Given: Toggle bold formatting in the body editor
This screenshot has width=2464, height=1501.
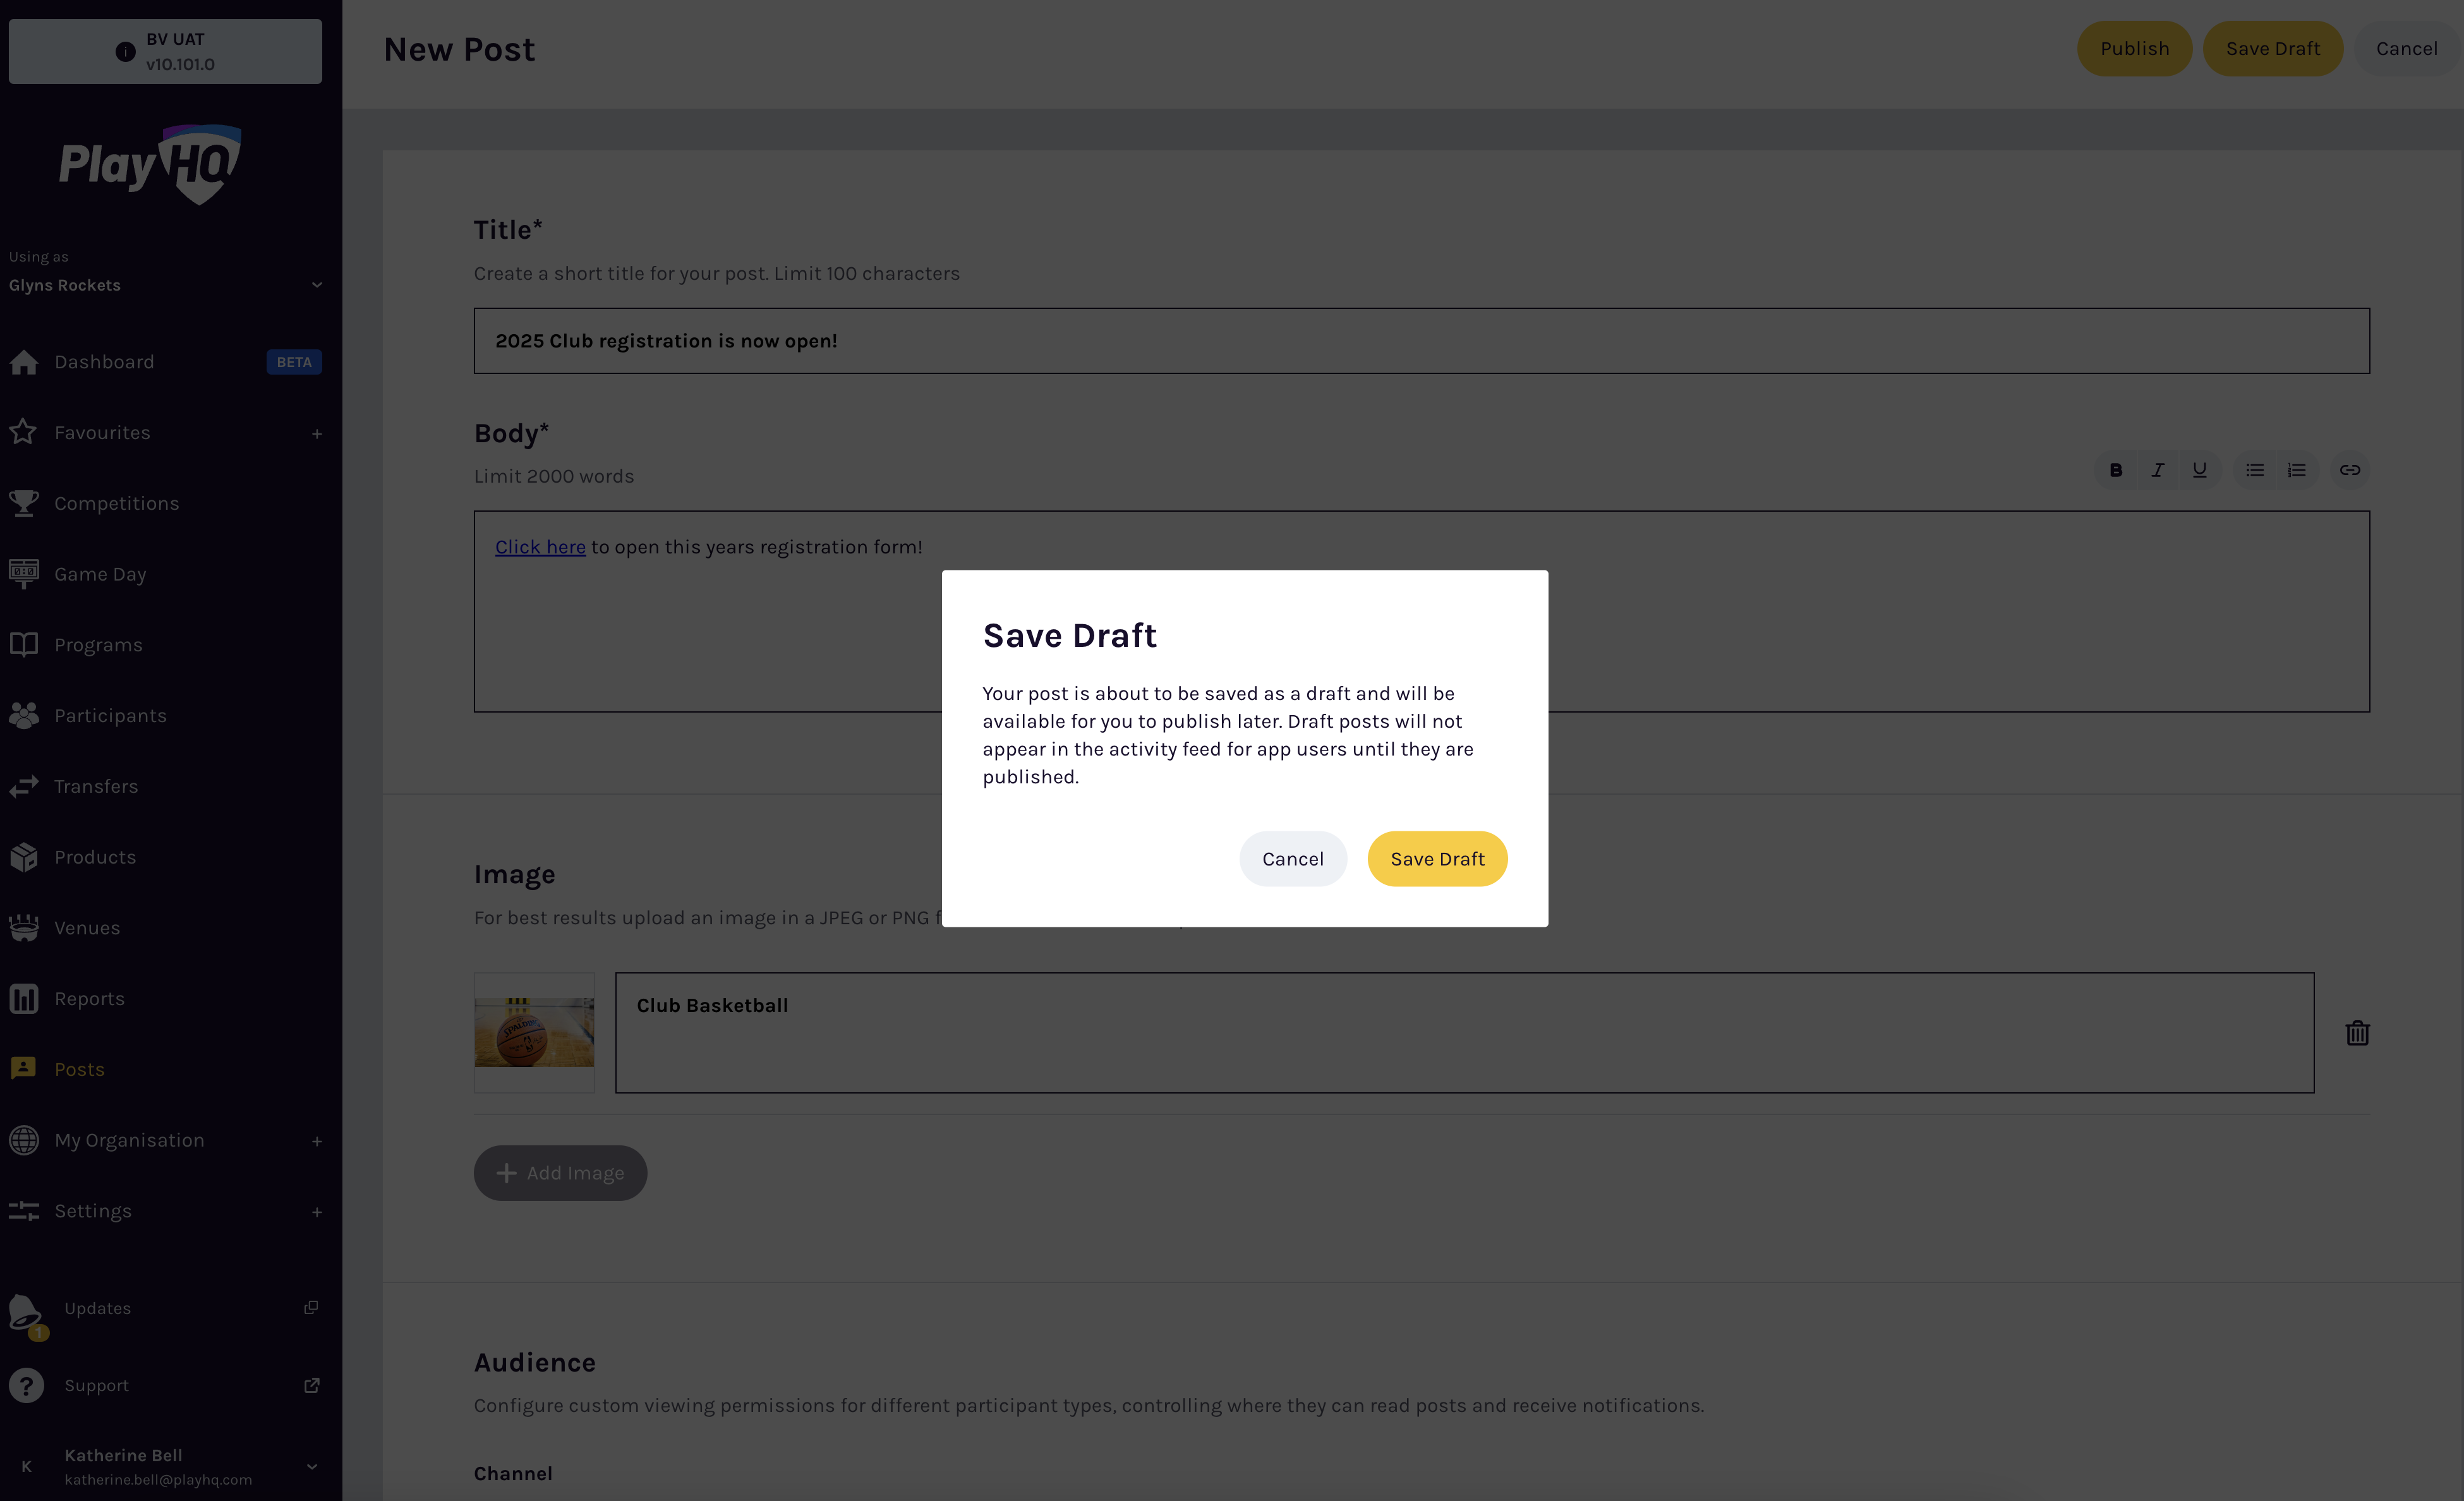Looking at the screenshot, I should pyautogui.click(x=2115, y=470).
